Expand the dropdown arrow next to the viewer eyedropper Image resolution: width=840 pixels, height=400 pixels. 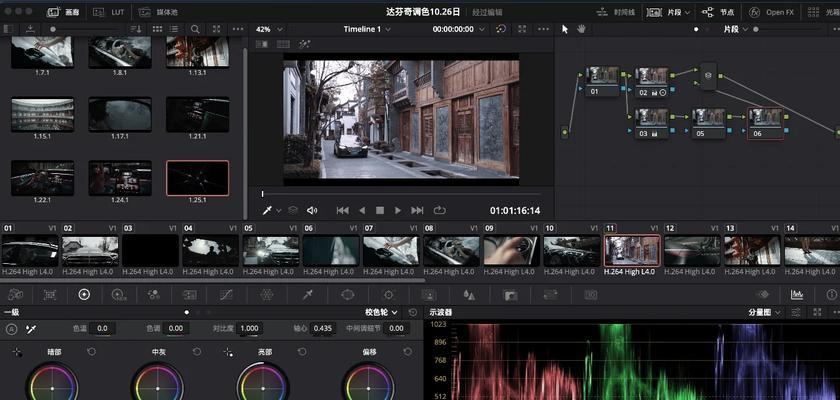[x=279, y=210]
